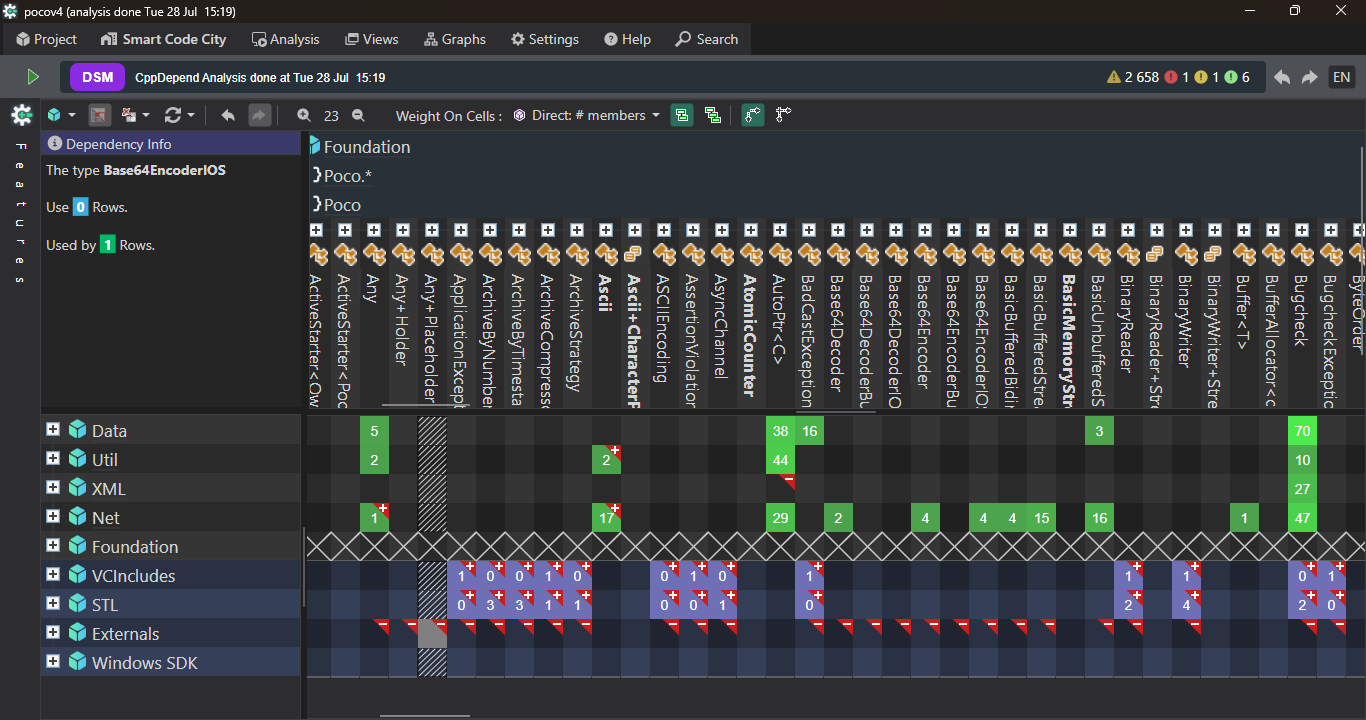This screenshot has height=720, width=1366.
Task: Open the Smart Code City menu
Action: coord(164,39)
